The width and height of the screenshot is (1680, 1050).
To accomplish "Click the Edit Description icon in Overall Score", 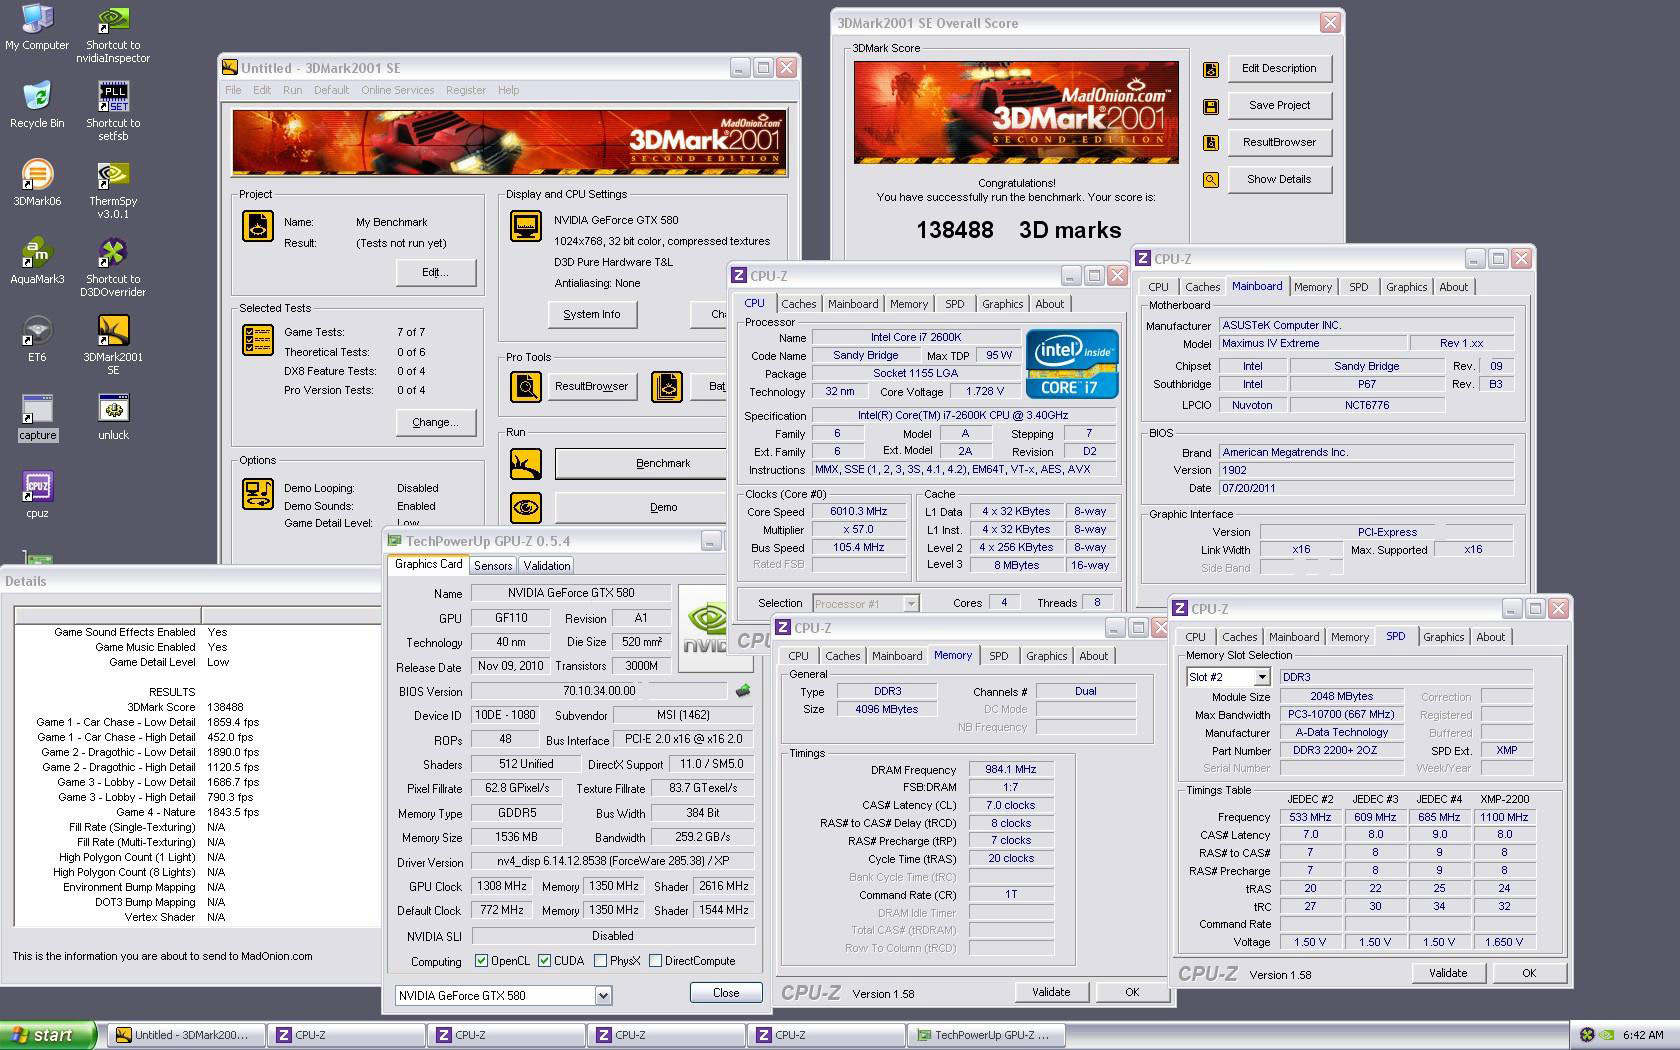I will point(1211,69).
